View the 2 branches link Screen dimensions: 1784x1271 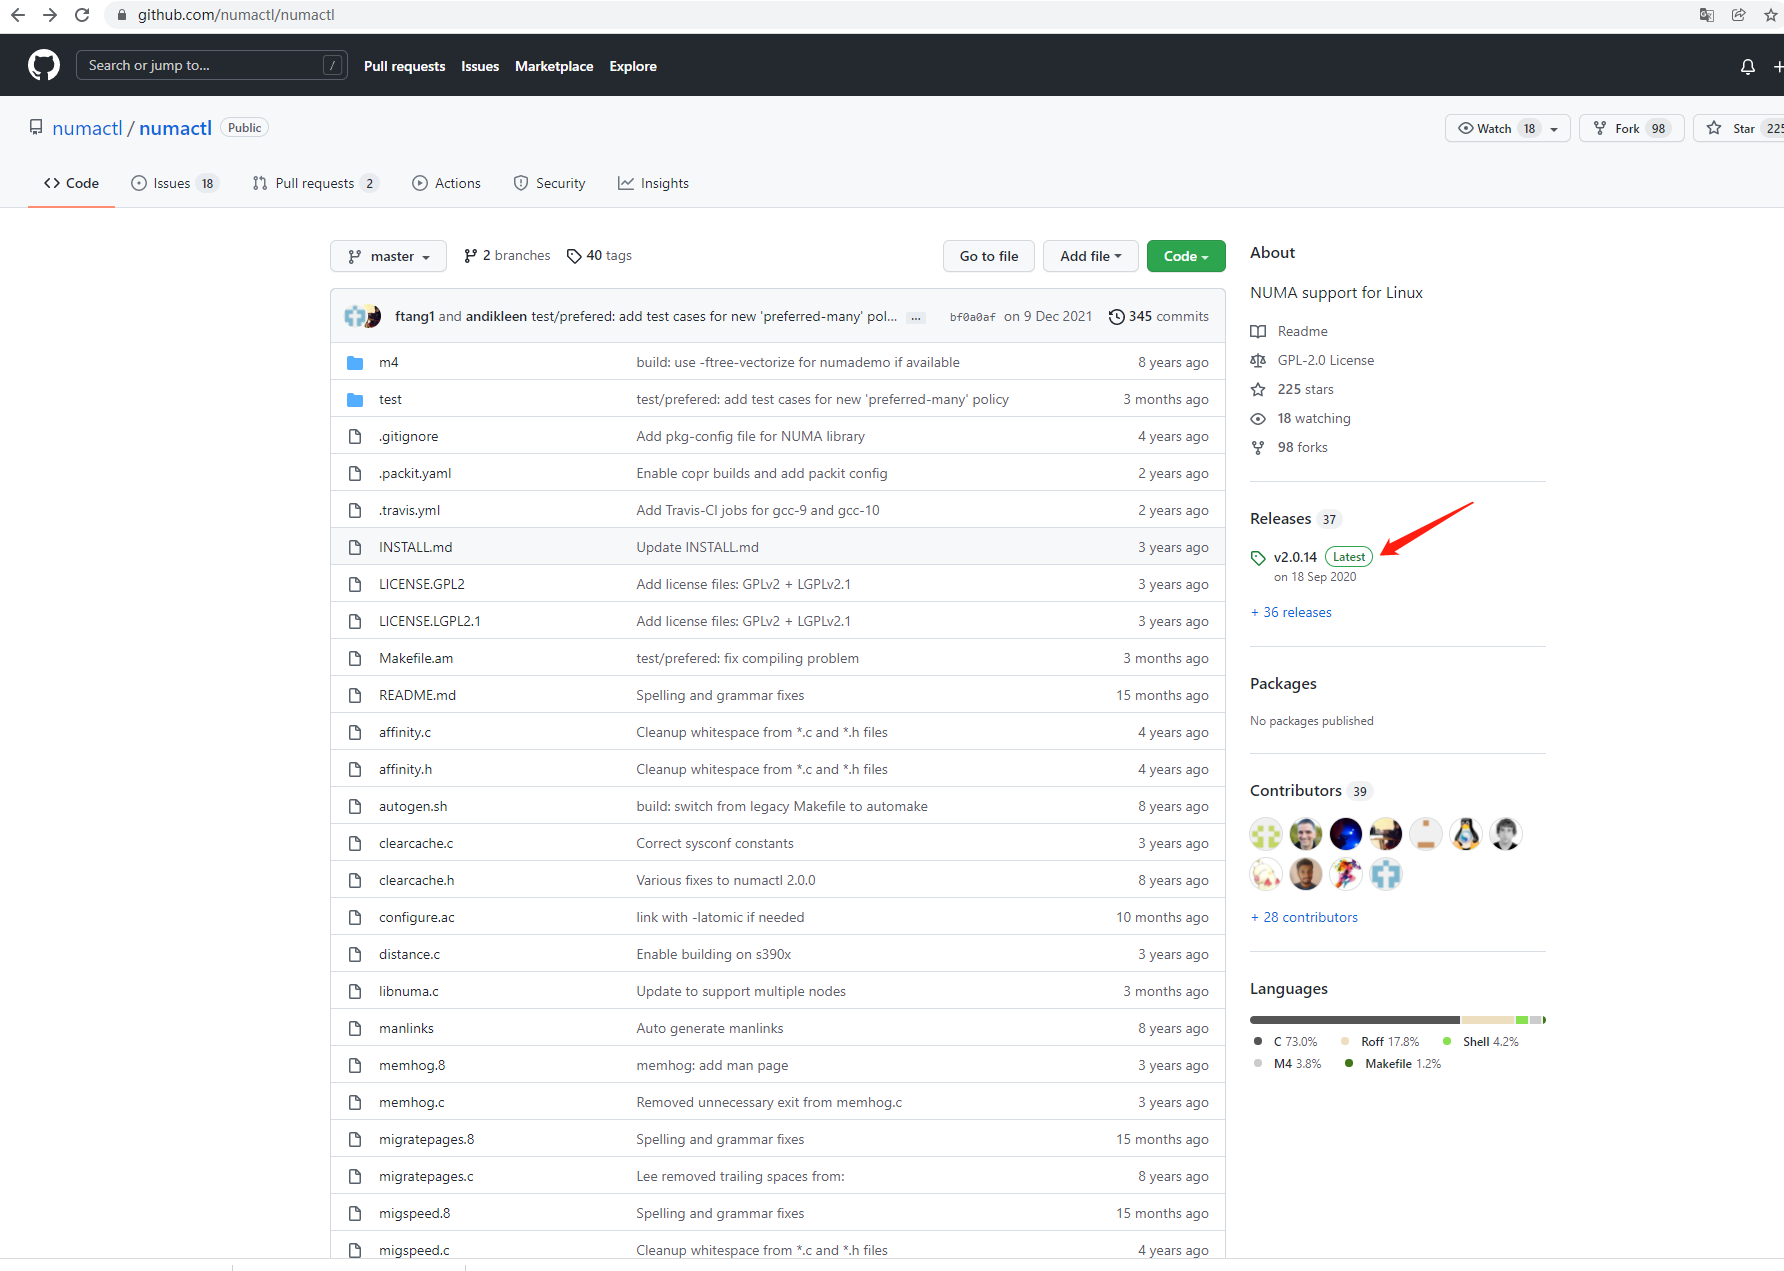click(x=507, y=256)
